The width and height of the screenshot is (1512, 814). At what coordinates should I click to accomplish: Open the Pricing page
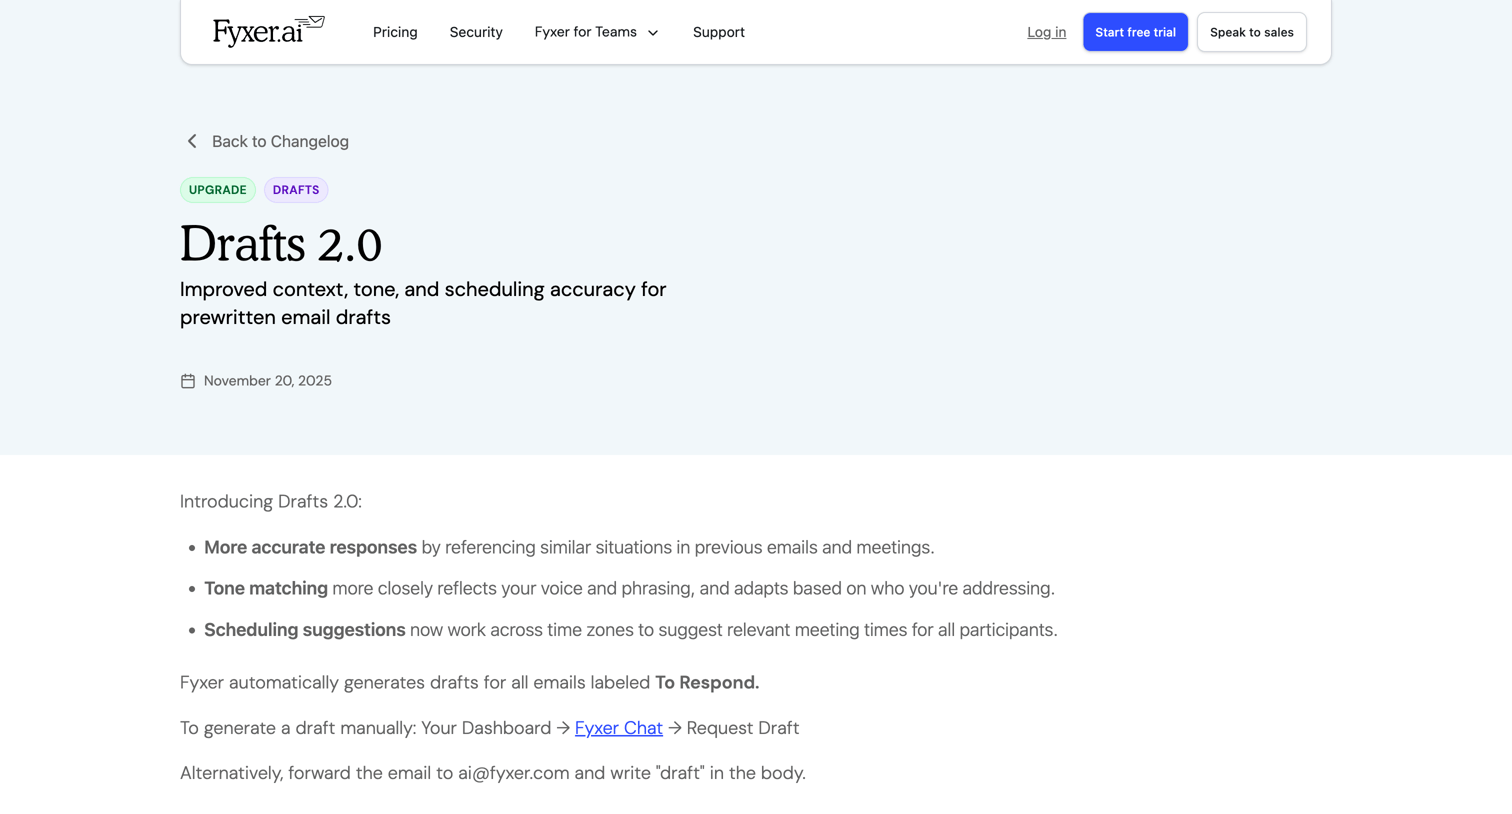coord(395,32)
